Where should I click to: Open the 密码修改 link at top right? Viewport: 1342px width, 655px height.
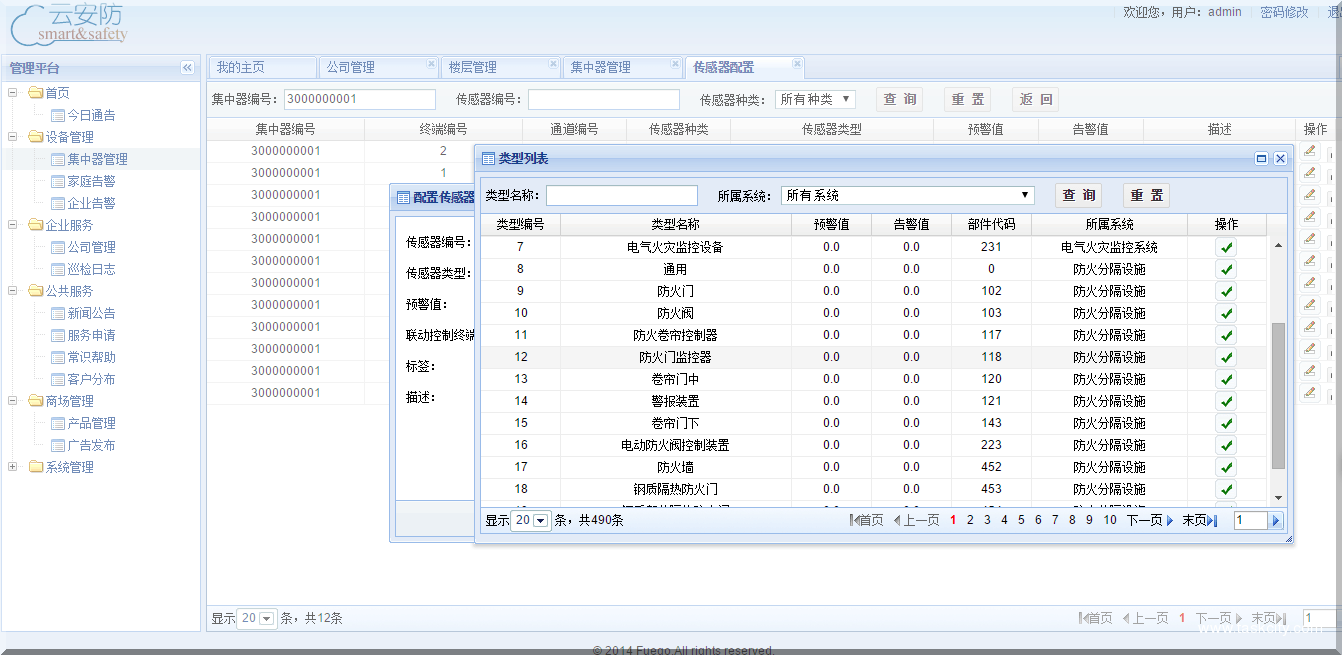coord(1284,12)
